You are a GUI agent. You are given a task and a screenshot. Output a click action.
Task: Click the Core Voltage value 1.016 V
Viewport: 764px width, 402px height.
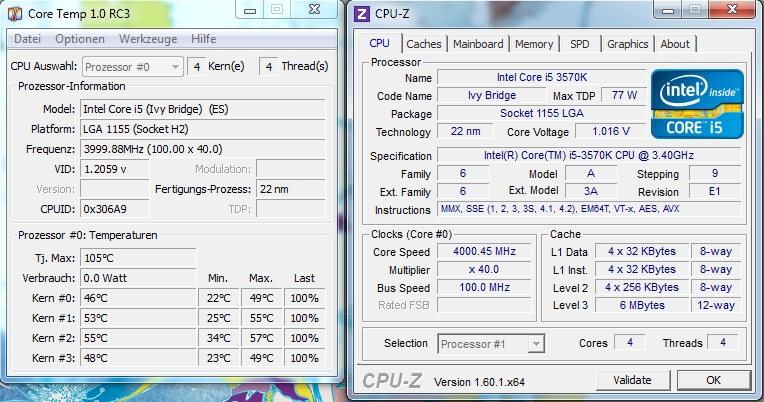(x=611, y=131)
